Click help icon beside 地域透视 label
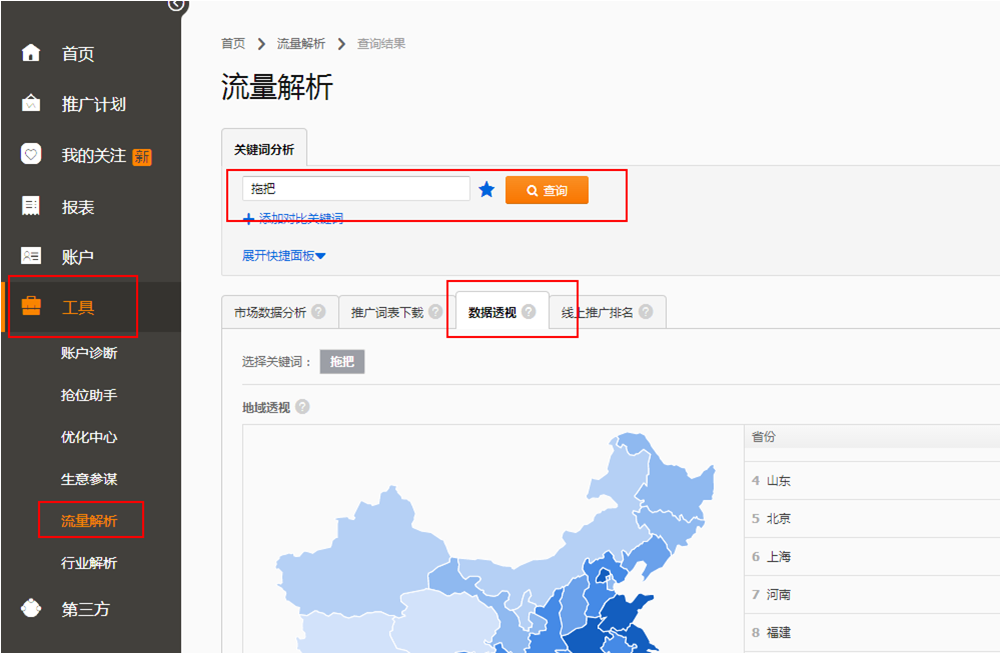 click(302, 407)
